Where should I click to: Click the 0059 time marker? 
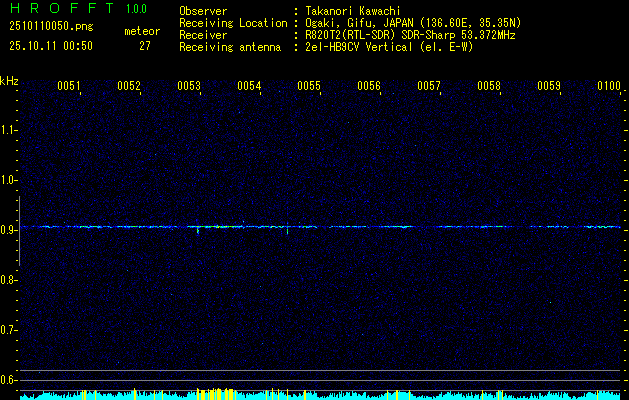[x=549, y=86]
